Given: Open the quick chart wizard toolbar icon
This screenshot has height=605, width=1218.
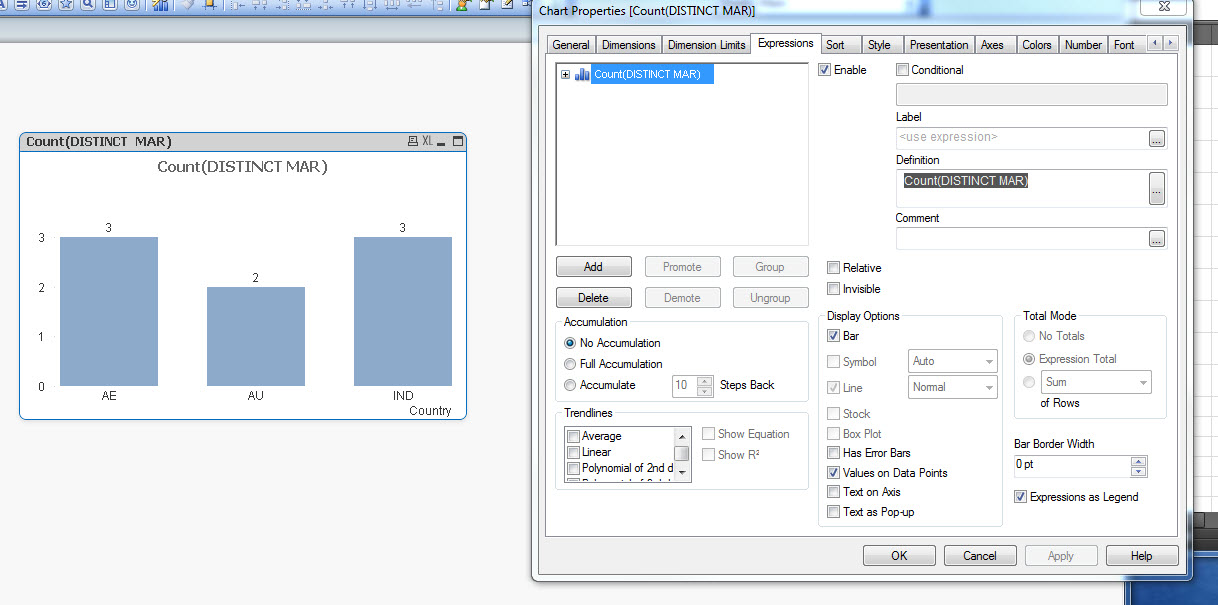Looking at the screenshot, I should [x=160, y=5].
